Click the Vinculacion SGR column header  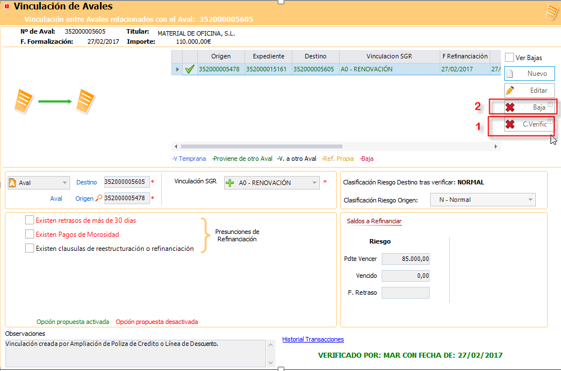click(389, 56)
